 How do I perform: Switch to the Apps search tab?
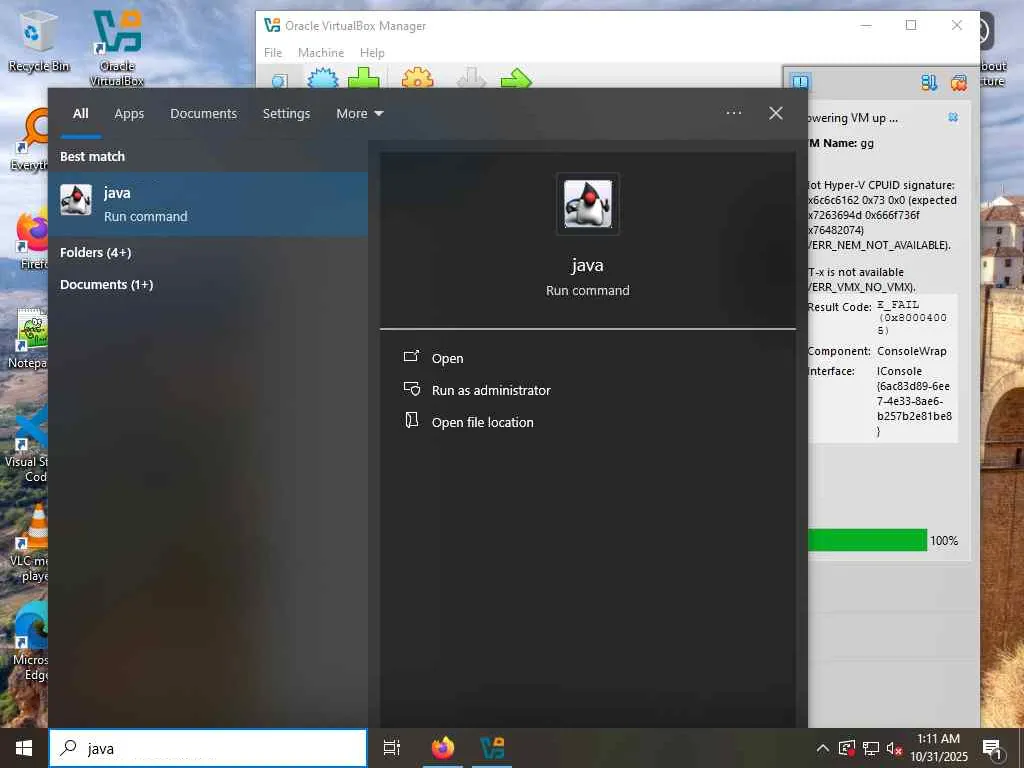pyautogui.click(x=129, y=114)
